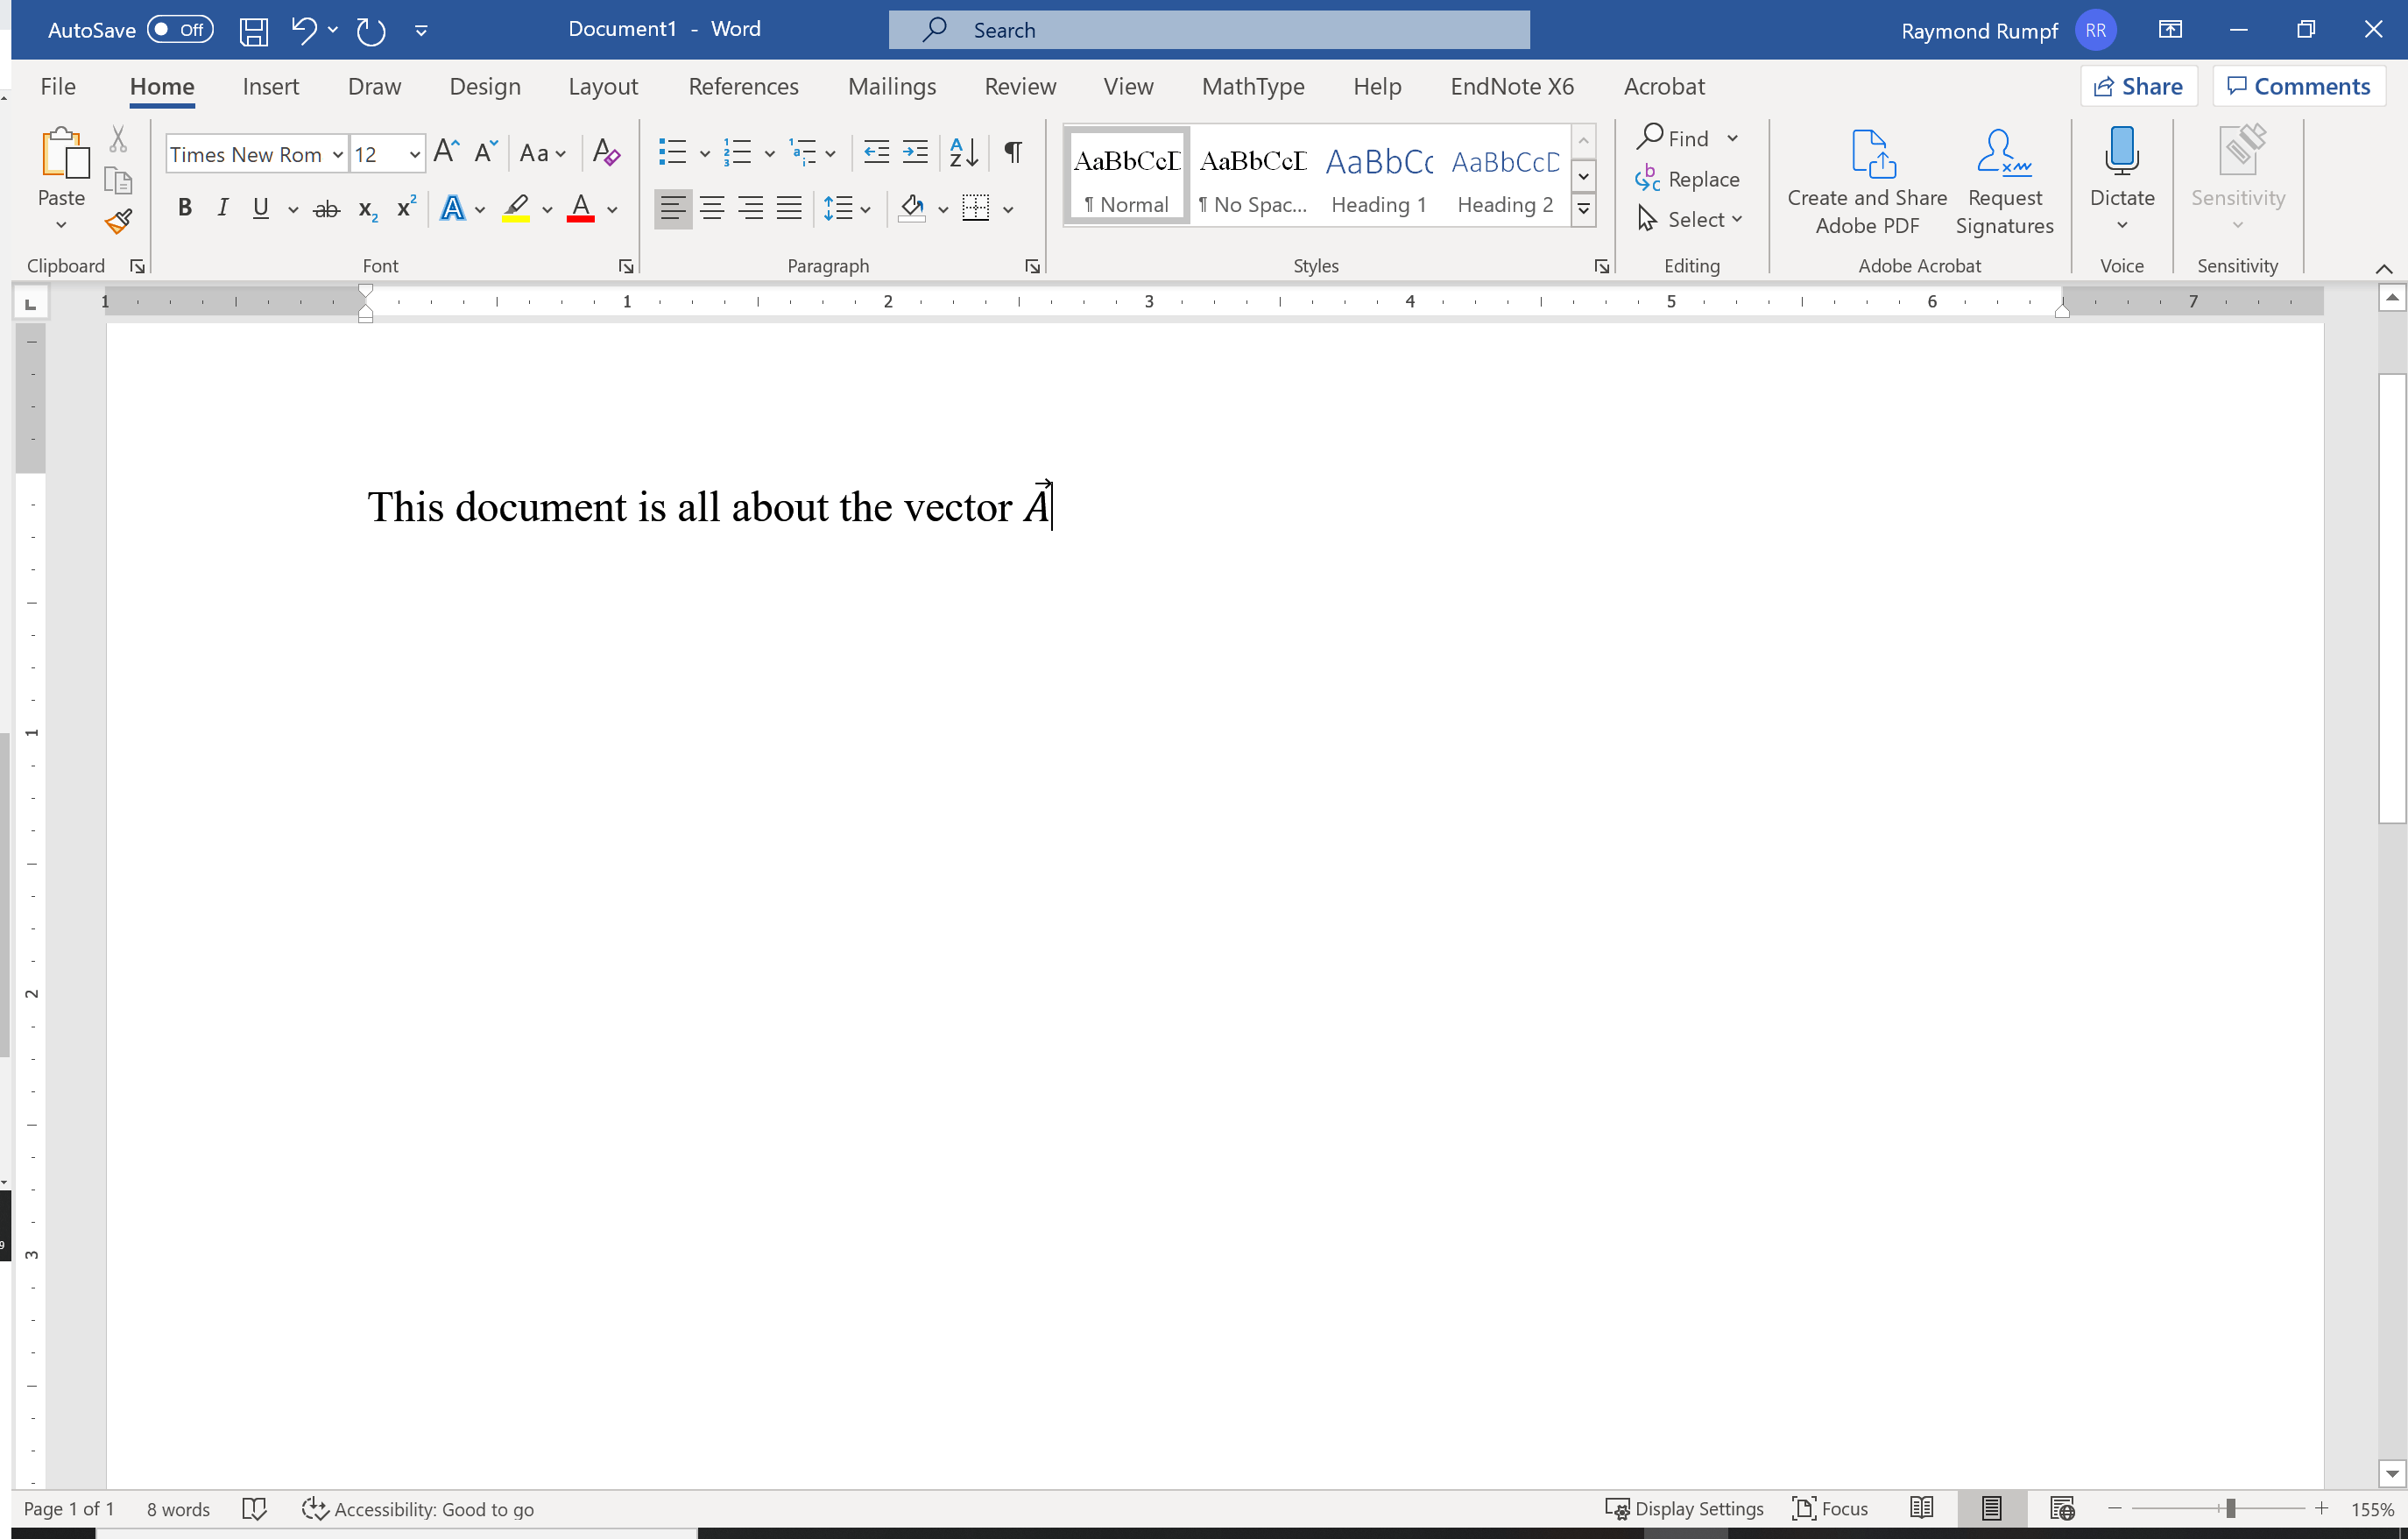2408x1539 pixels.
Task: Click the Format Painter brush icon
Action: pos(118,221)
